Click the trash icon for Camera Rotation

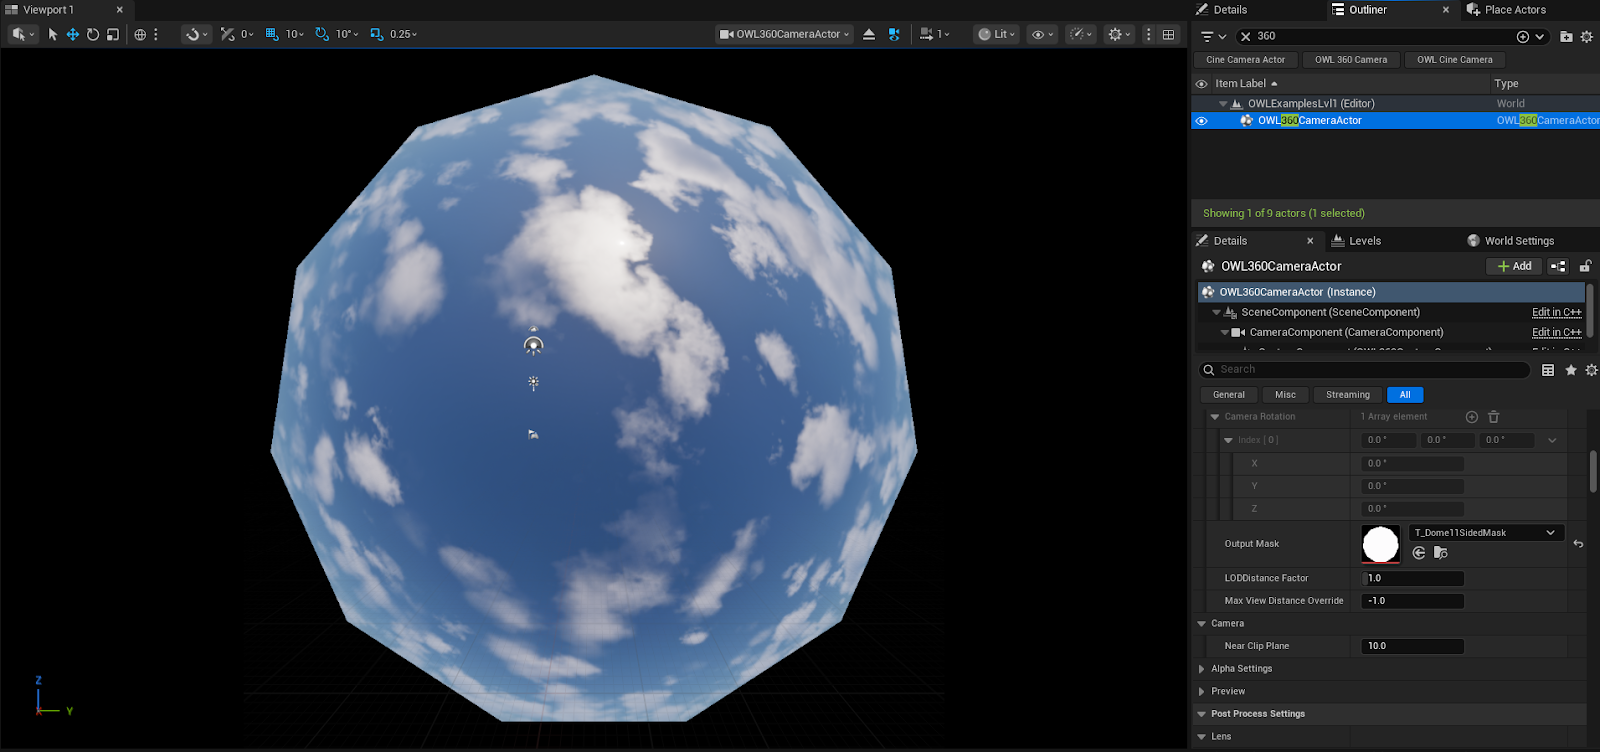(1494, 417)
